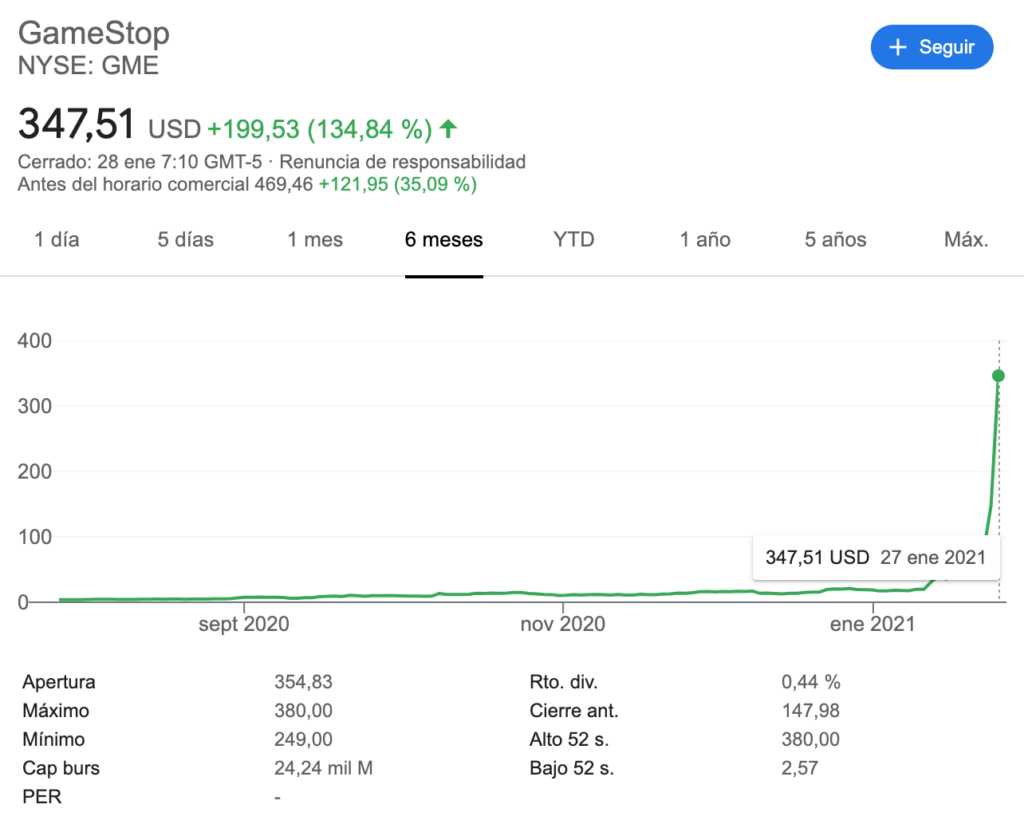Click the green price change +199,53 text
The height and width of the screenshot is (828, 1024).
(253, 129)
